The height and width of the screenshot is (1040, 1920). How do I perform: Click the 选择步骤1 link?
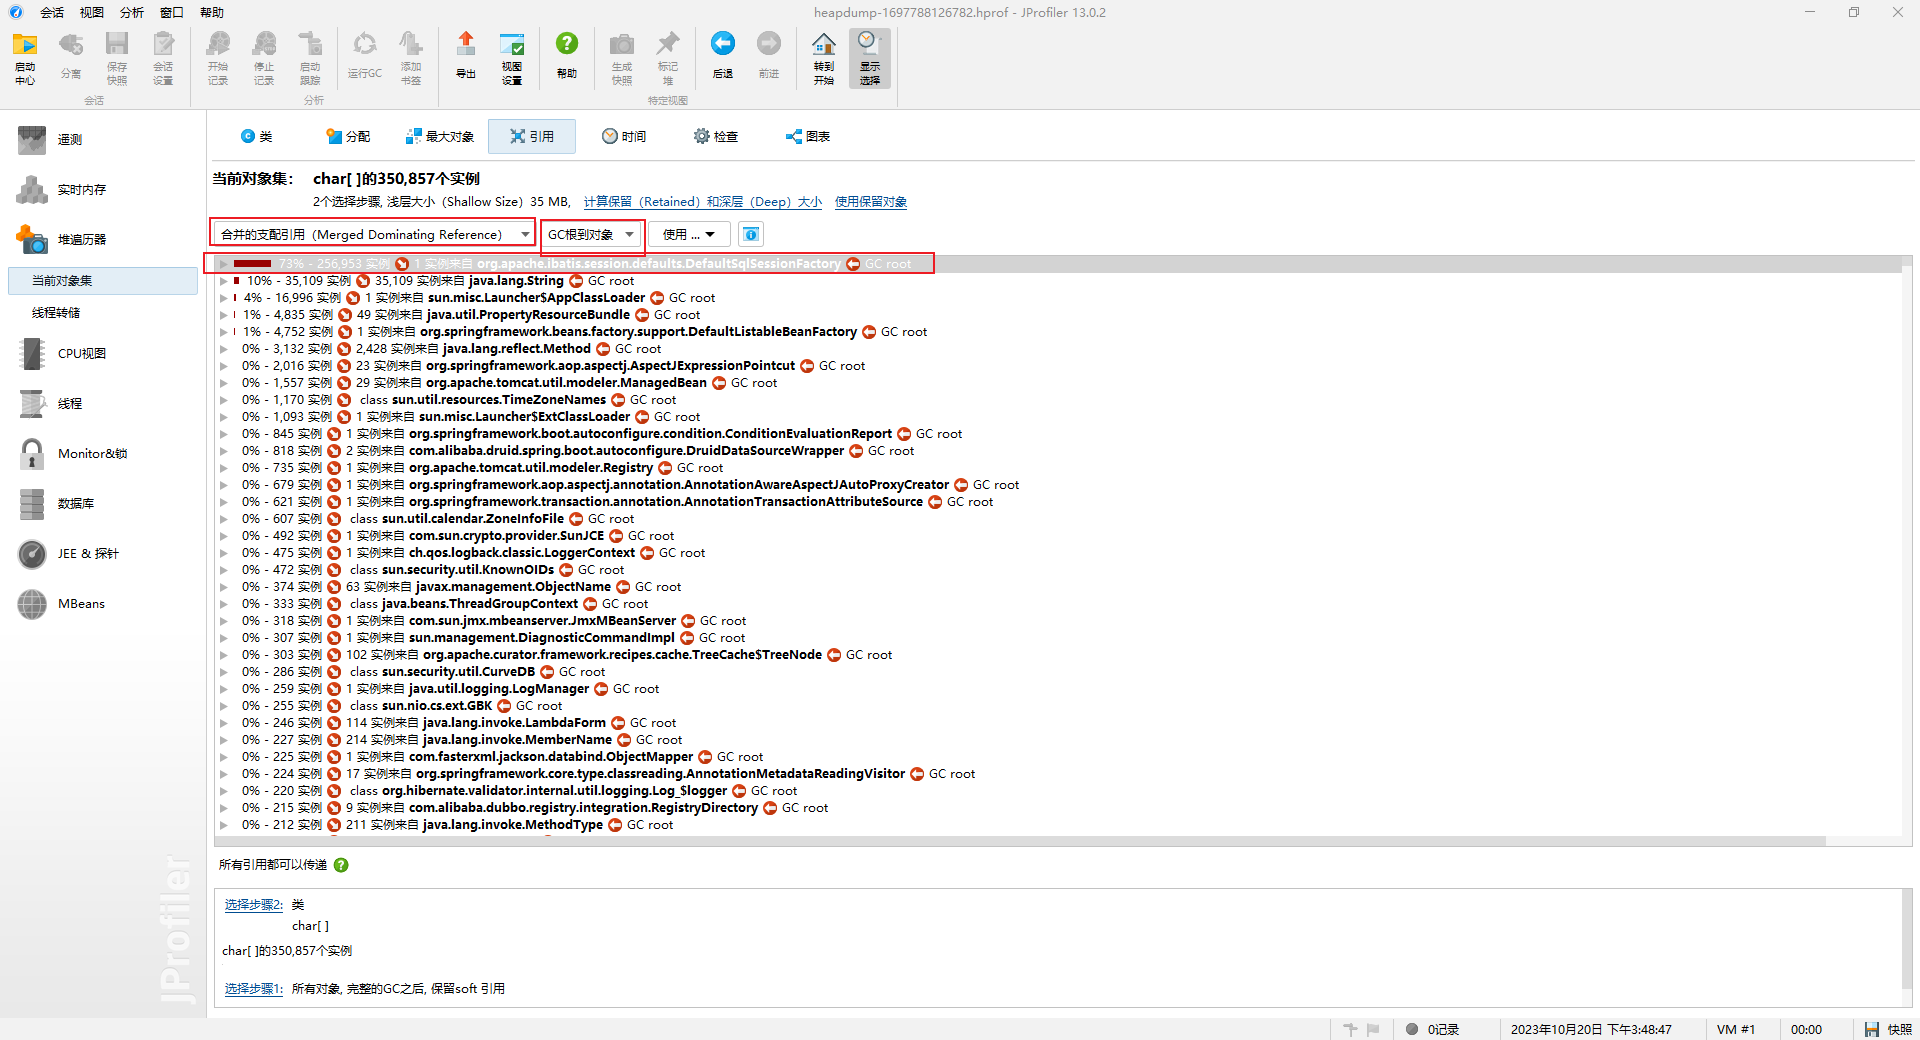click(254, 989)
